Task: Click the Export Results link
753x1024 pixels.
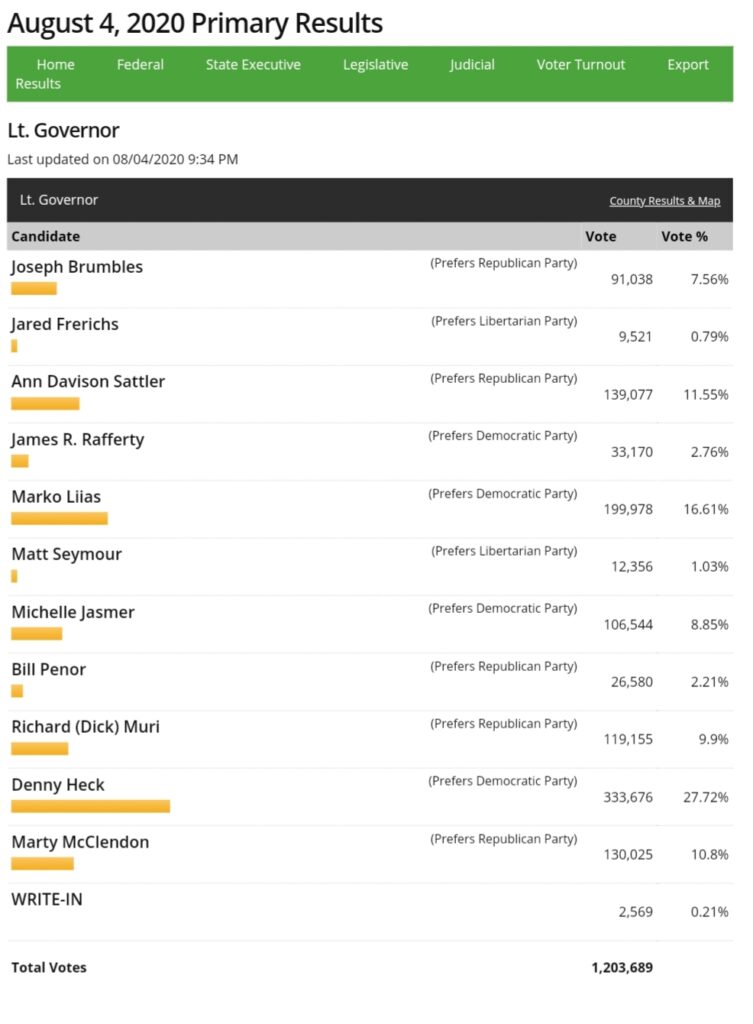Action: [687, 65]
